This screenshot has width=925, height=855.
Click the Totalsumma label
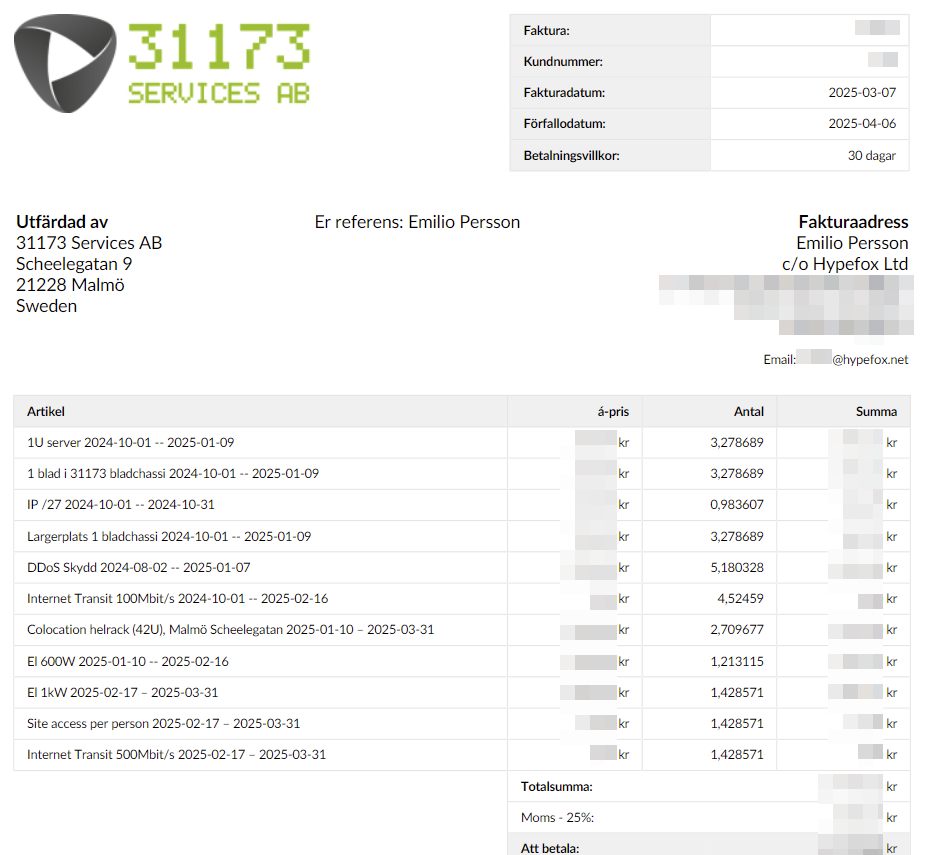pyautogui.click(x=557, y=786)
